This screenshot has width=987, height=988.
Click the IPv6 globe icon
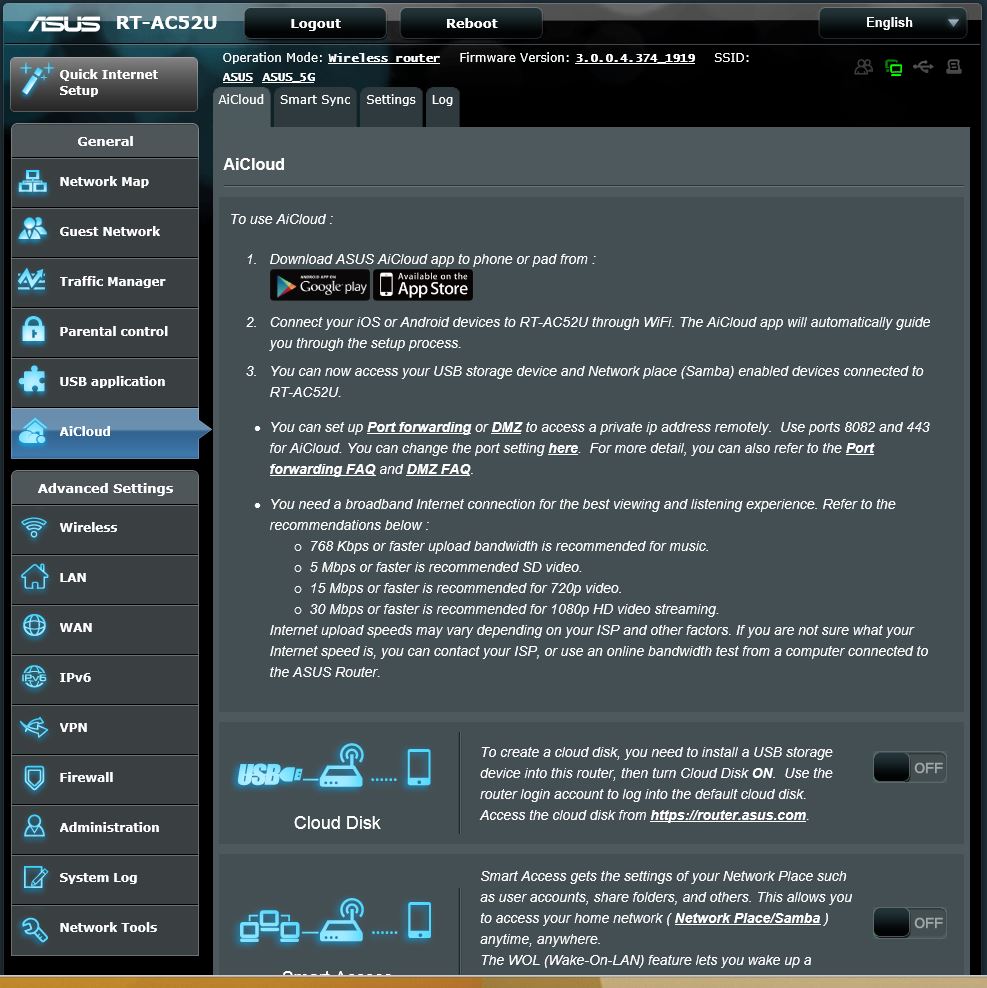(x=34, y=677)
